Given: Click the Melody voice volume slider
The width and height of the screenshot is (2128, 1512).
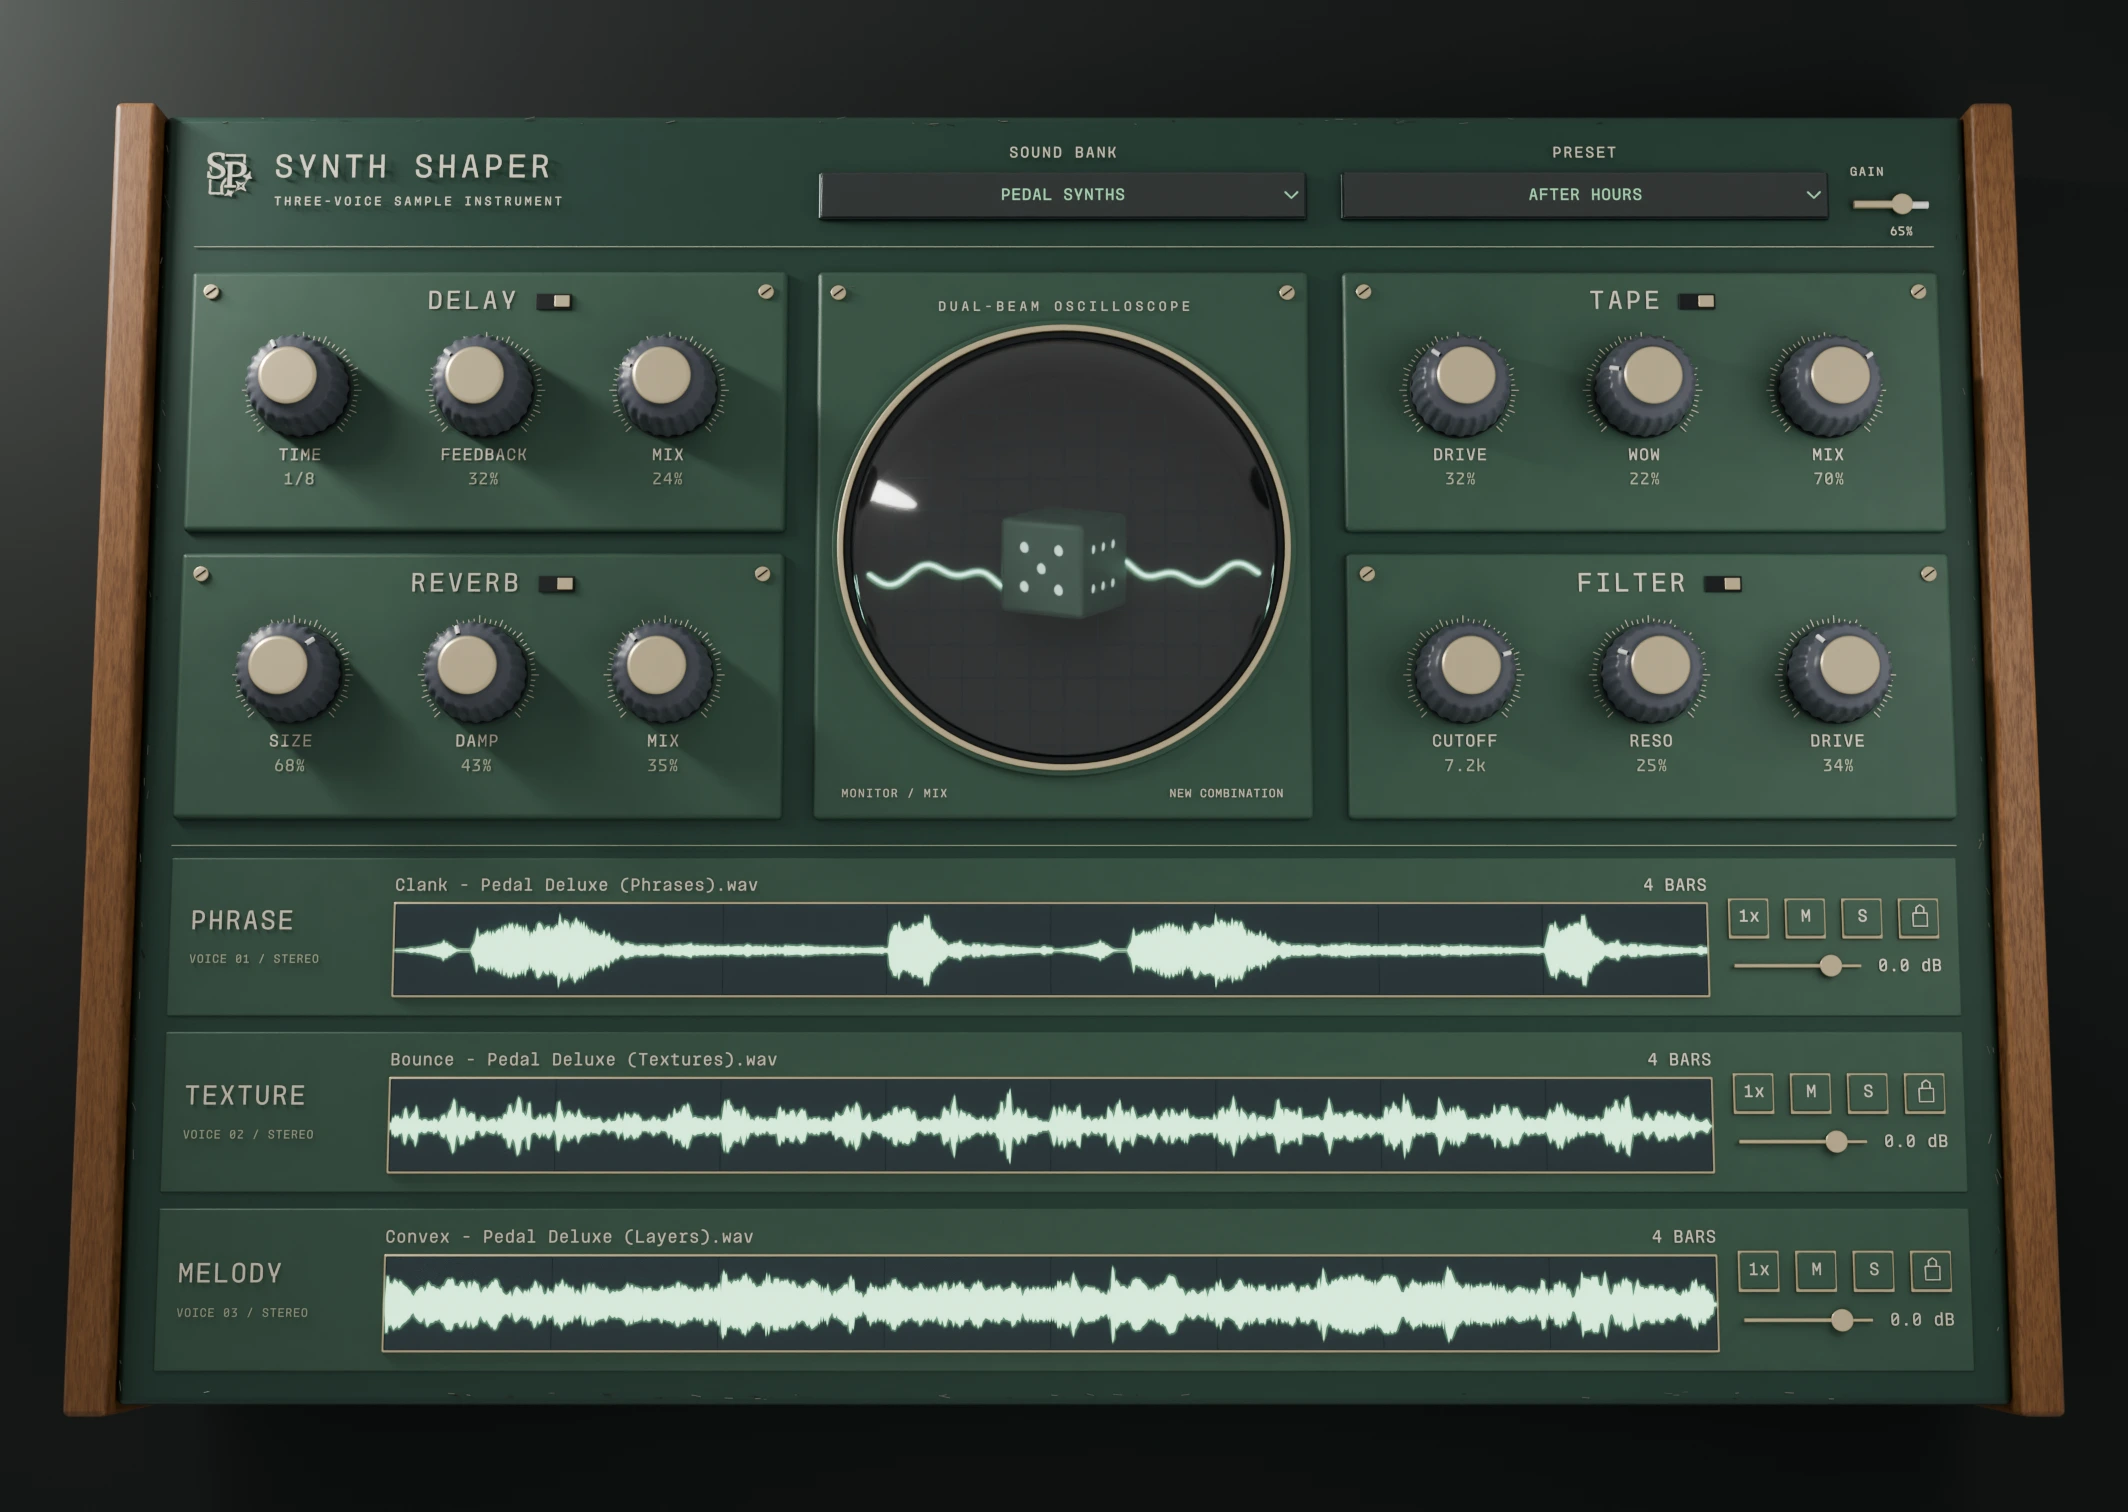Looking at the screenshot, I should click(1808, 1321).
